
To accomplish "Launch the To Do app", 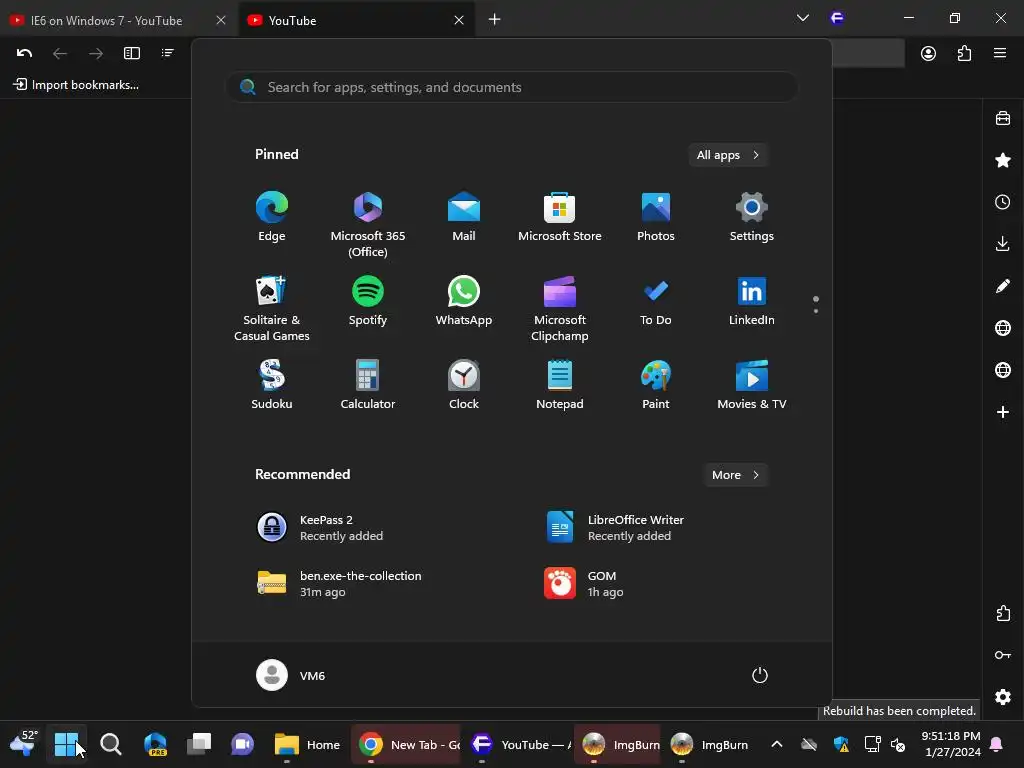I will (656, 301).
